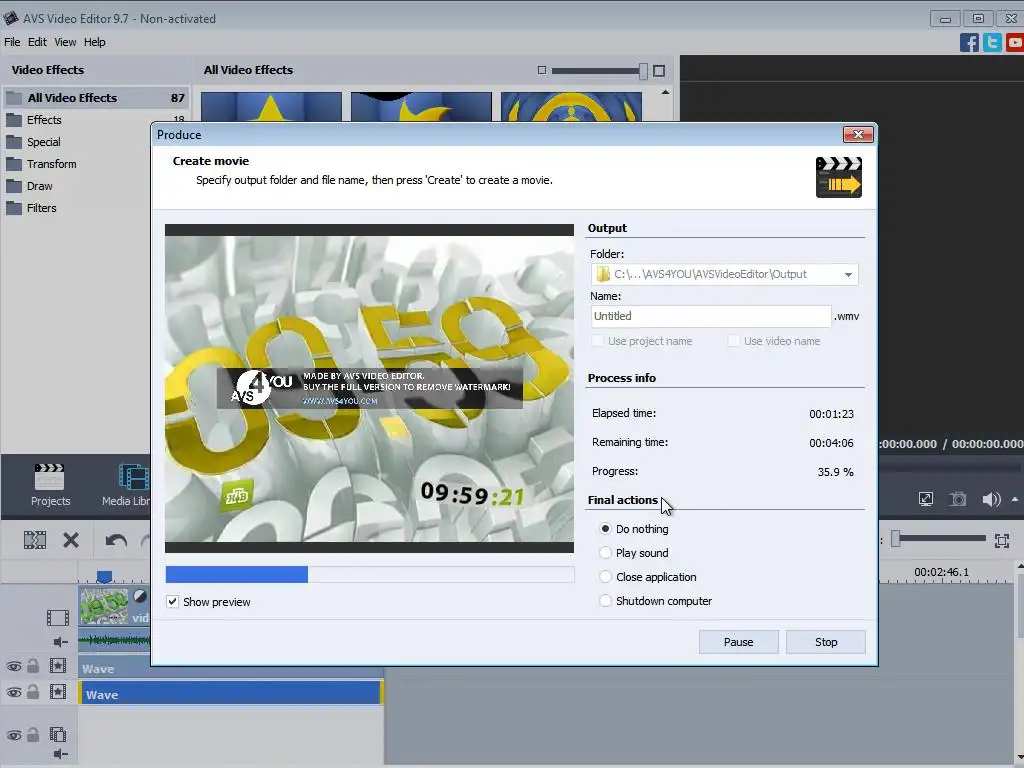Screen dimensions: 1024x768
Task: Hide the selected Wave effect track
Action: (14, 692)
